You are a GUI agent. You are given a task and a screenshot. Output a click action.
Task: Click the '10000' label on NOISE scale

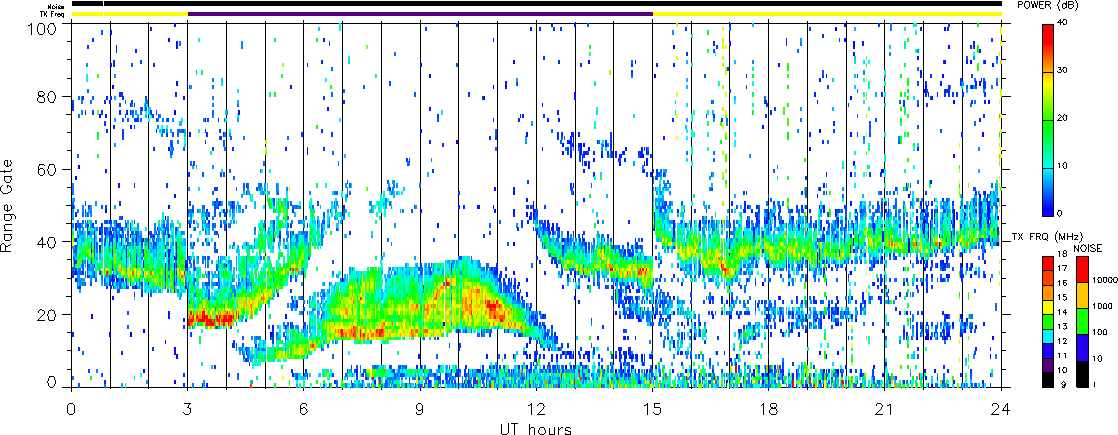click(1103, 282)
